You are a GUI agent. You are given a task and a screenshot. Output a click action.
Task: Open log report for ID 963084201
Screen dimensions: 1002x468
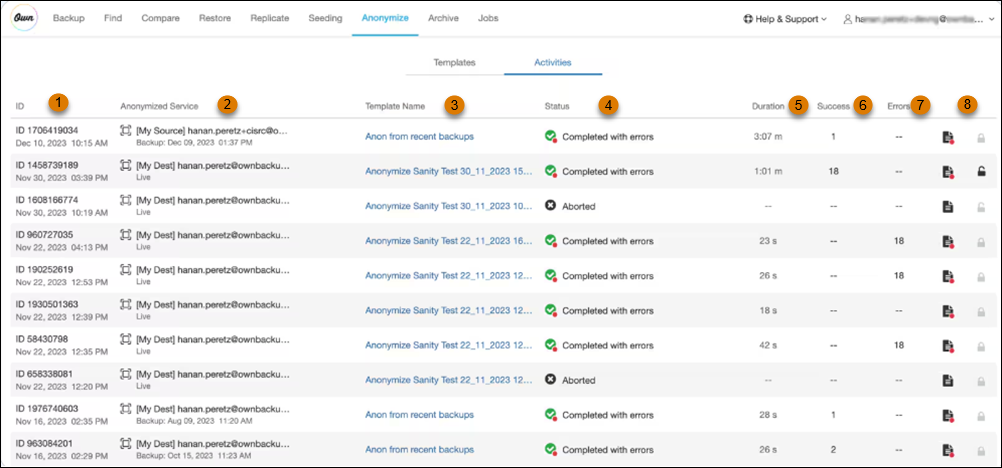948,450
